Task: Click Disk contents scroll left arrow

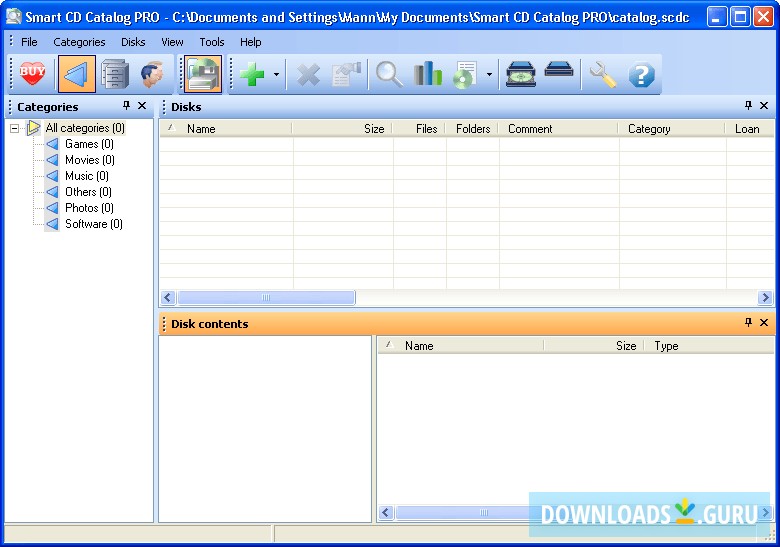Action: pos(387,512)
